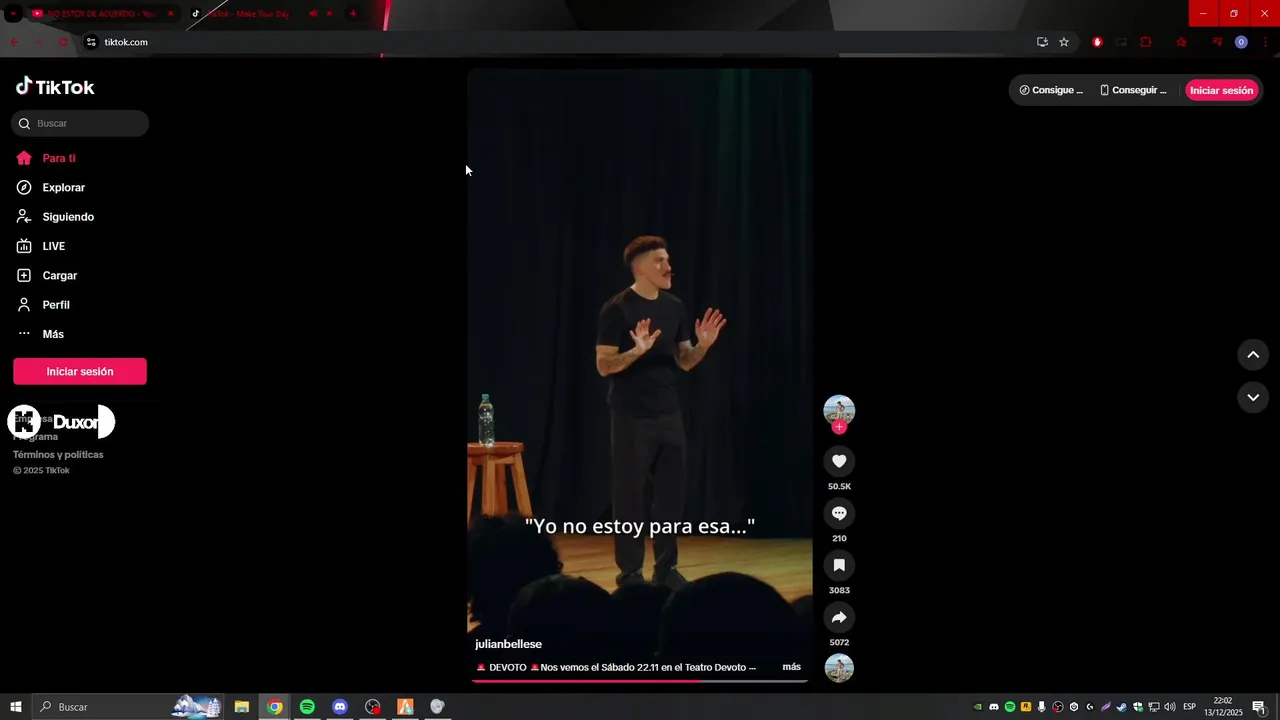This screenshot has height=720, width=1280.
Task: Open the volume tray icon
Action: 1170,707
